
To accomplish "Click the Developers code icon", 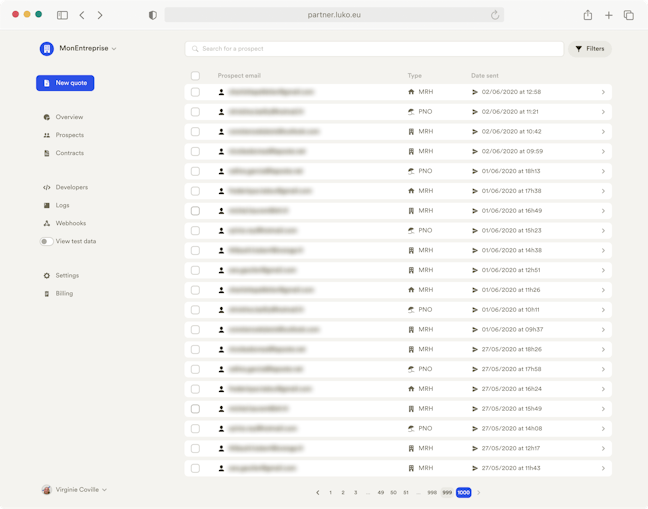I will [47, 187].
